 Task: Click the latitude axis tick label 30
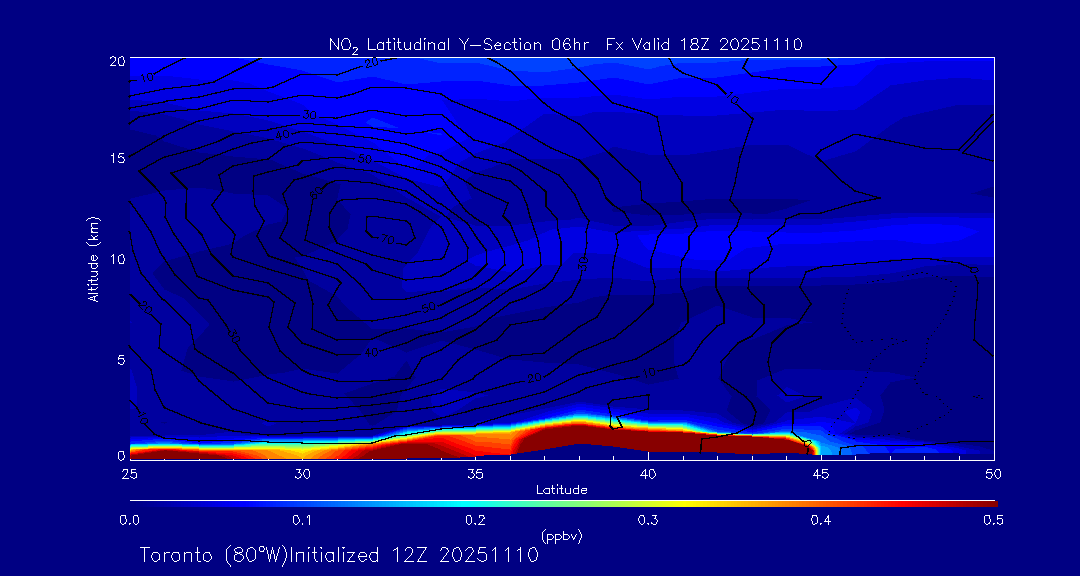pos(302,474)
